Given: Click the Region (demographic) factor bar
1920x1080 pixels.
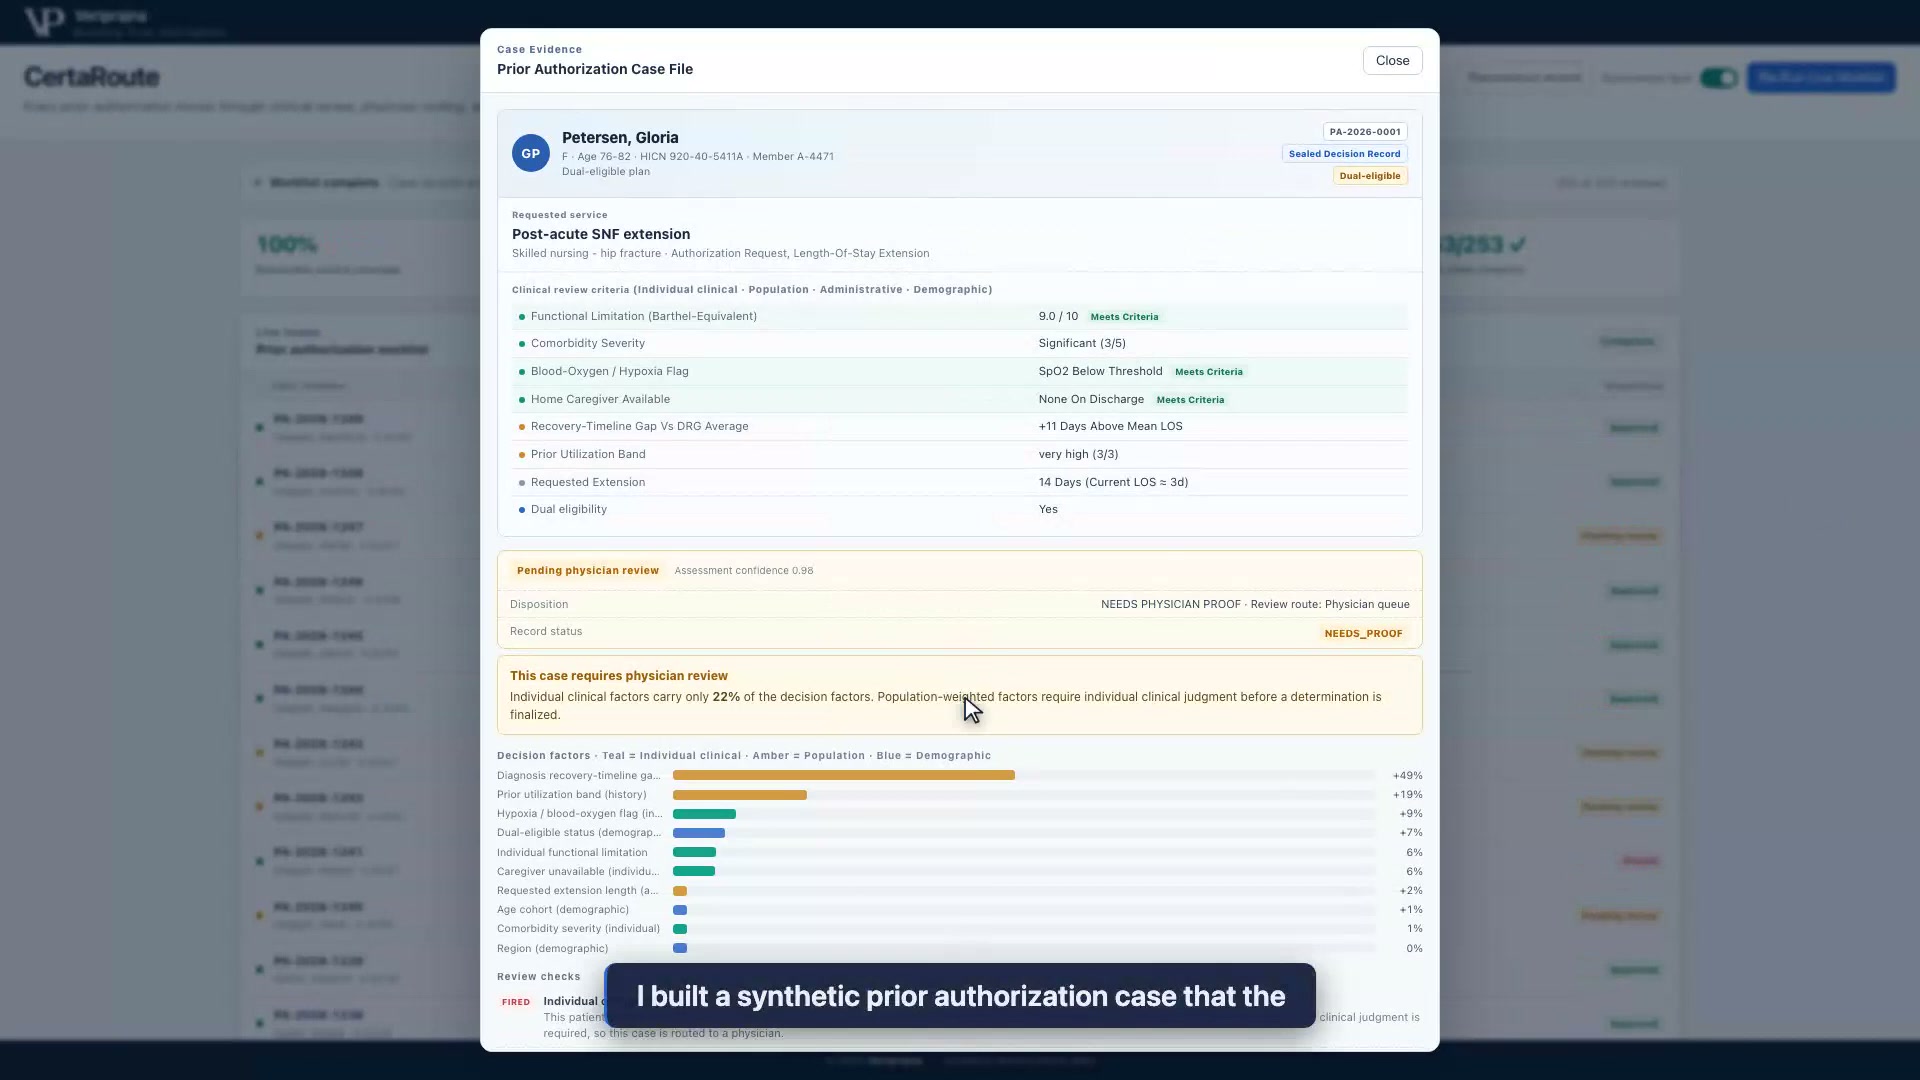Looking at the screenshot, I should [x=680, y=949].
